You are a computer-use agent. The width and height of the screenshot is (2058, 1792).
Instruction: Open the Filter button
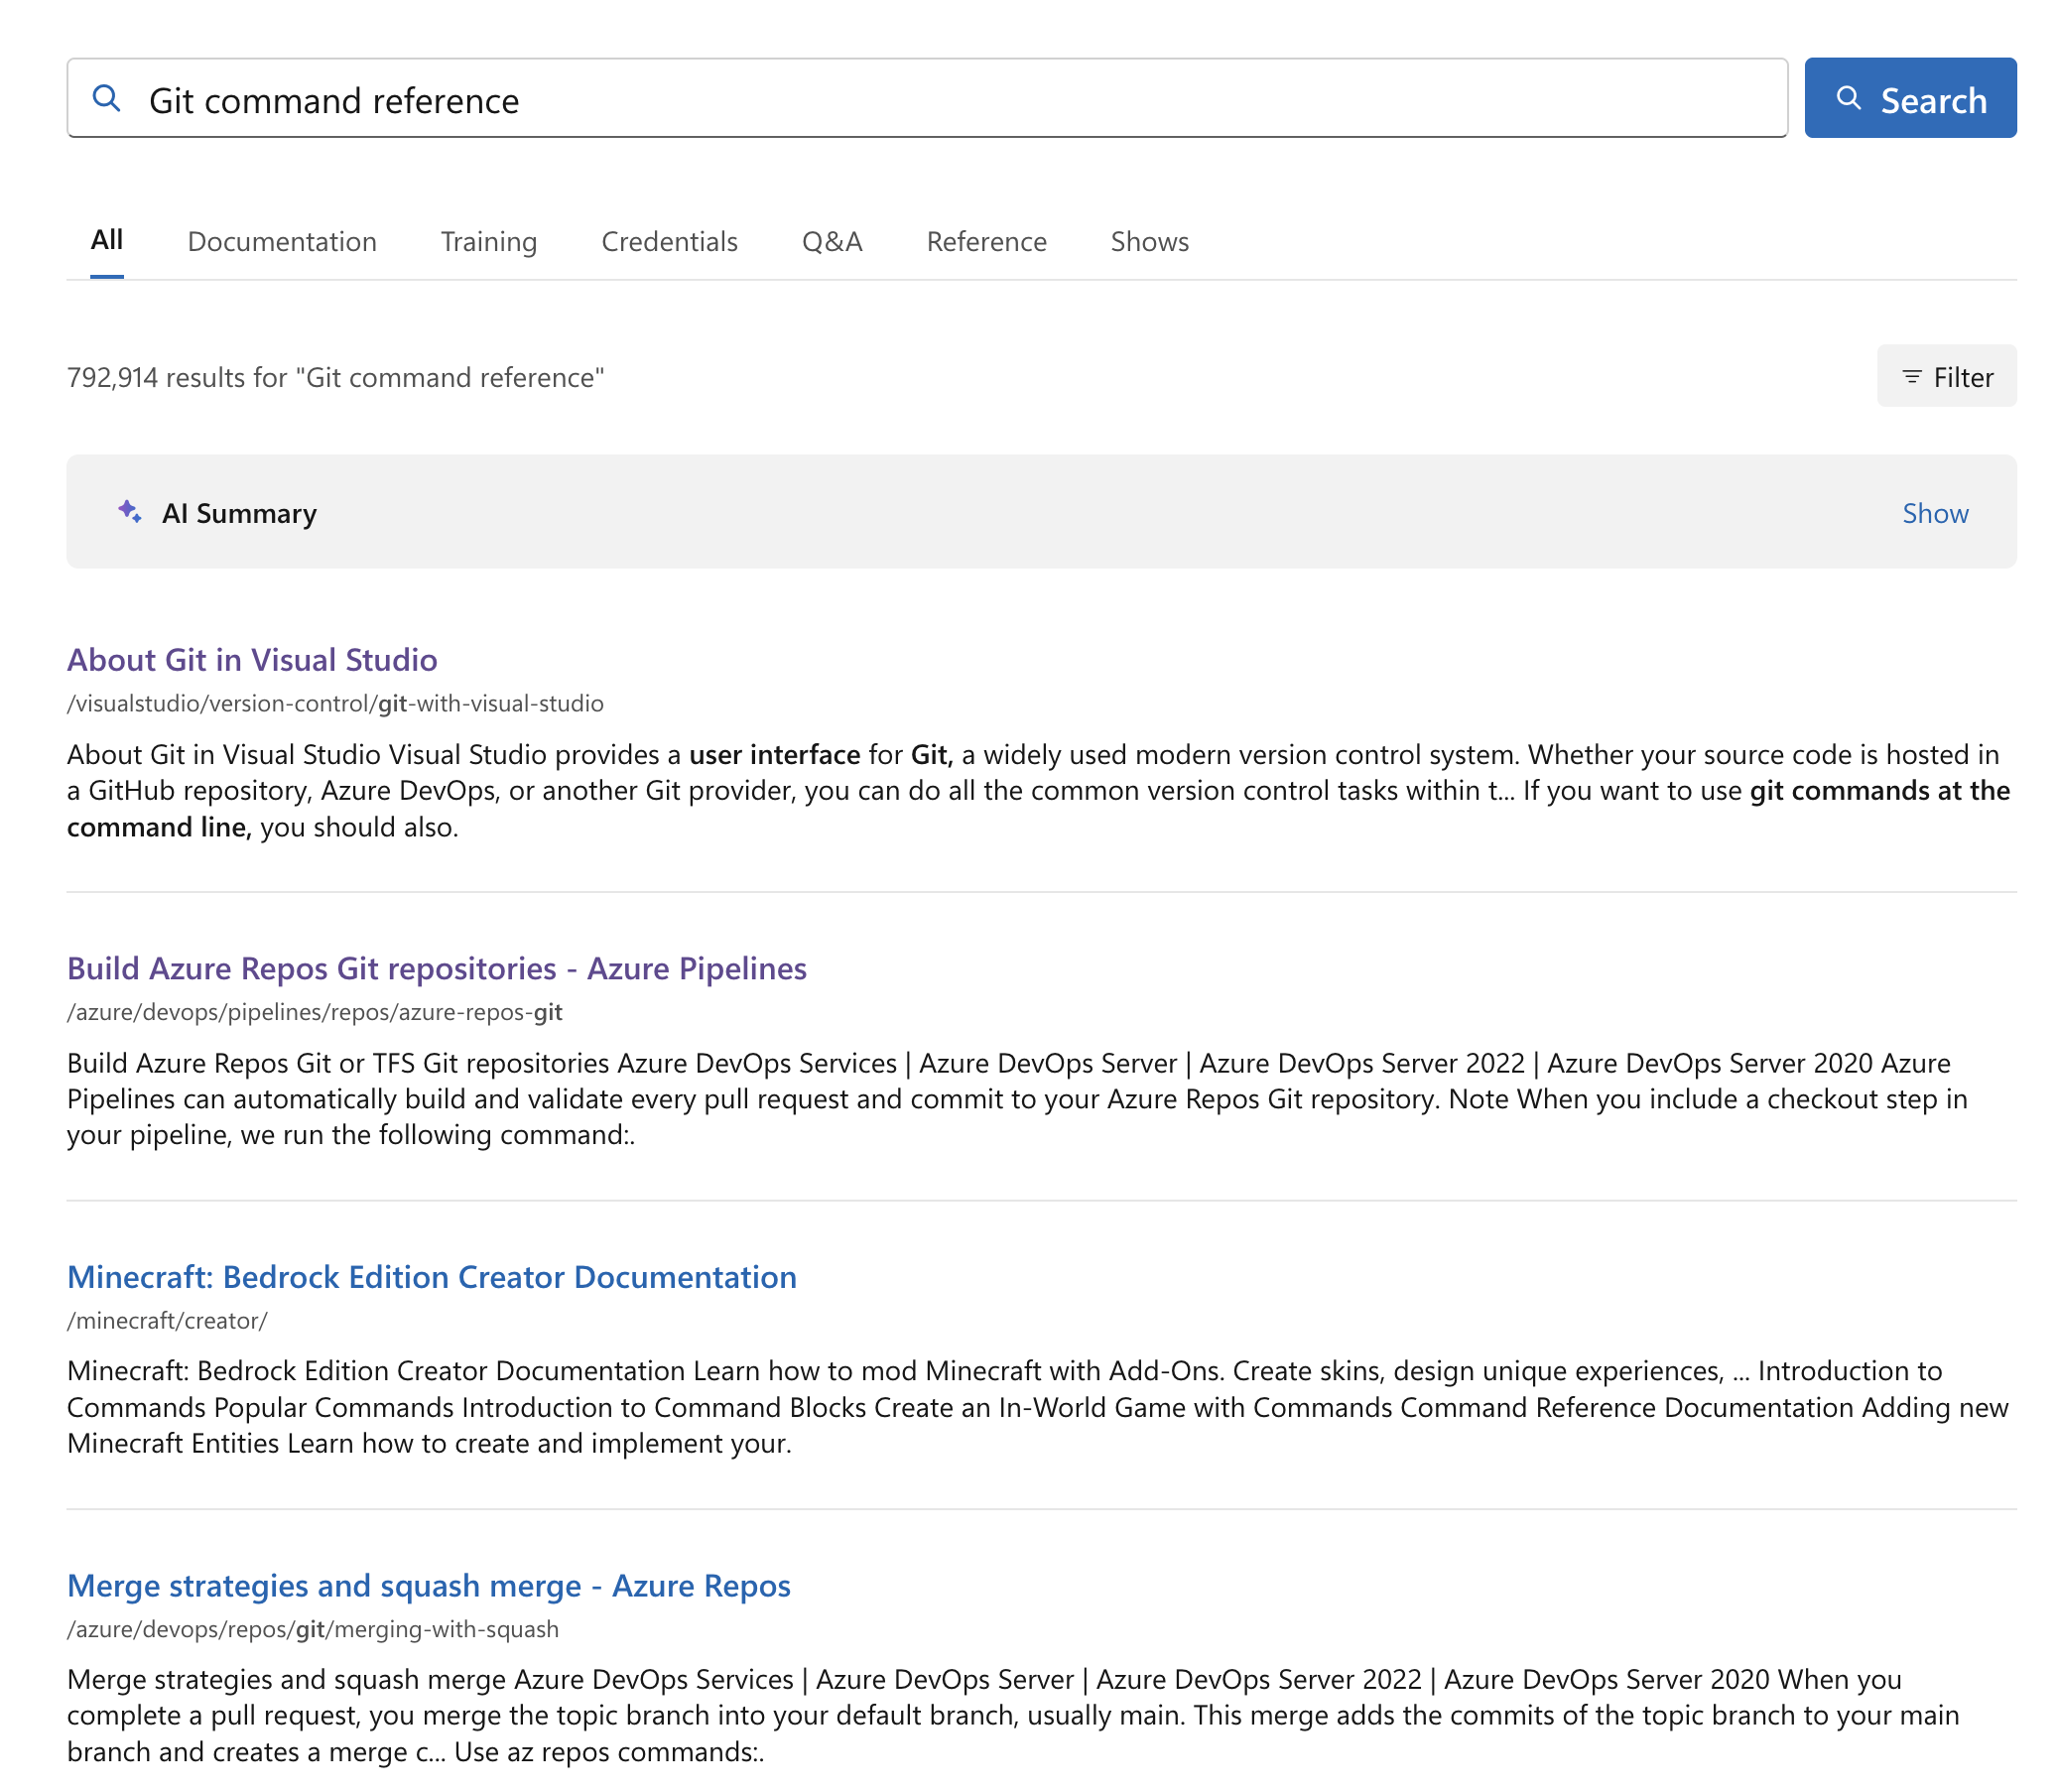coord(1946,376)
